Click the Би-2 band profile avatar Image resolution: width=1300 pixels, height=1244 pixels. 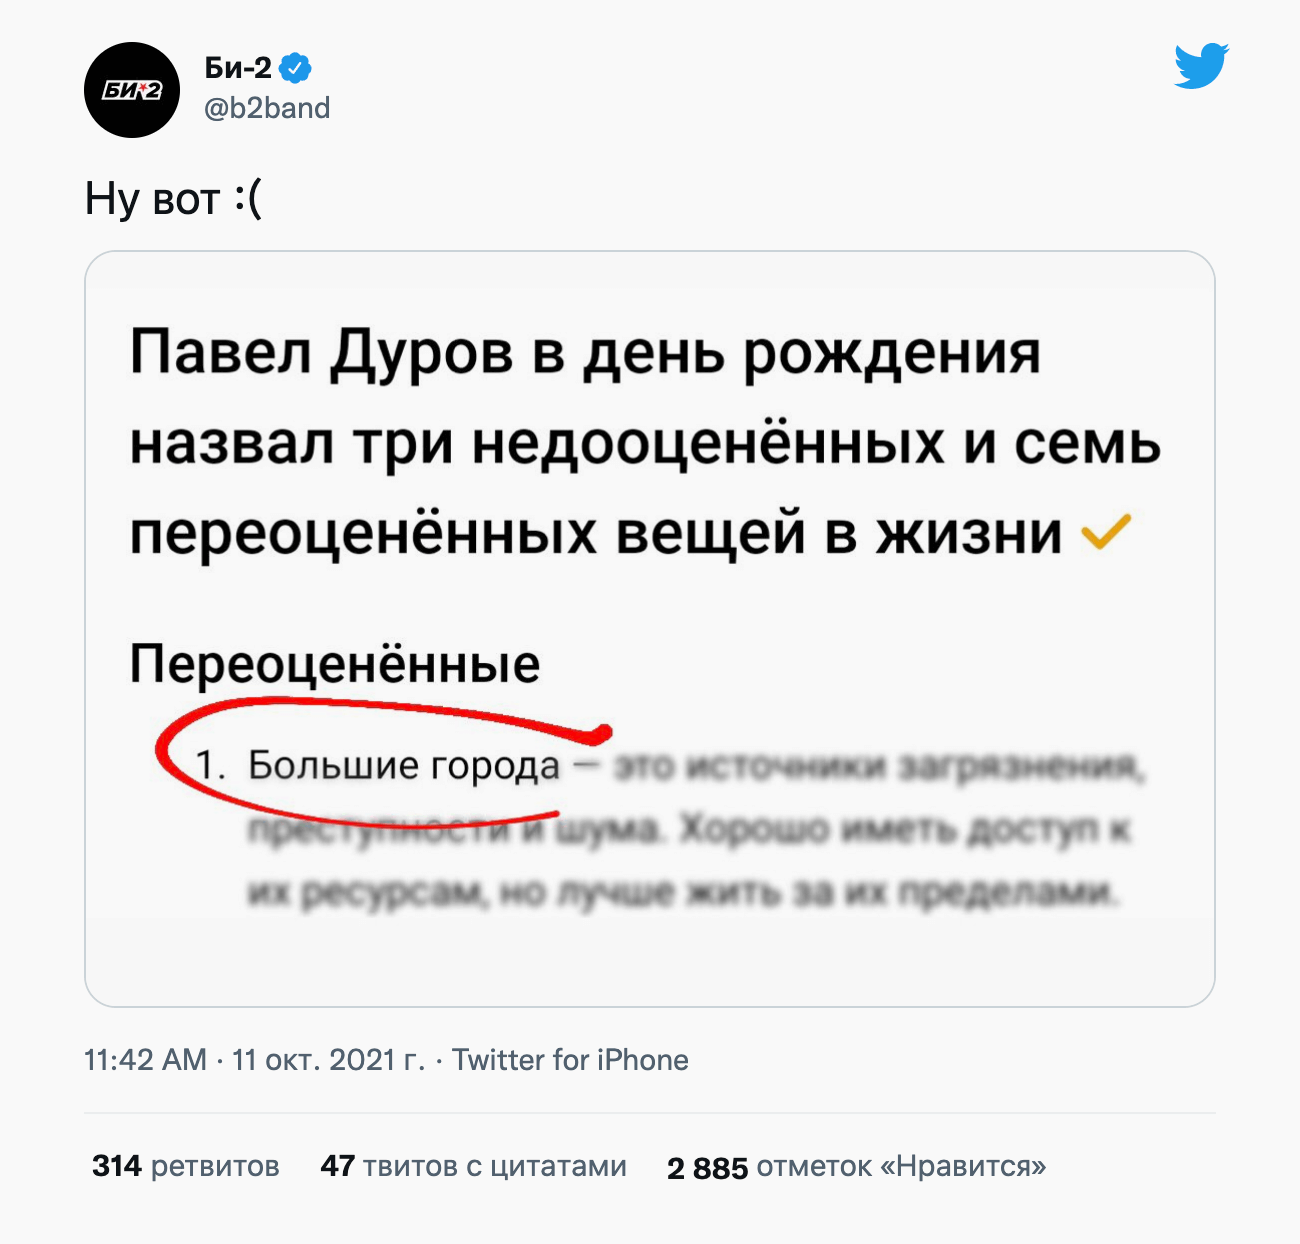pyautogui.click(x=132, y=90)
